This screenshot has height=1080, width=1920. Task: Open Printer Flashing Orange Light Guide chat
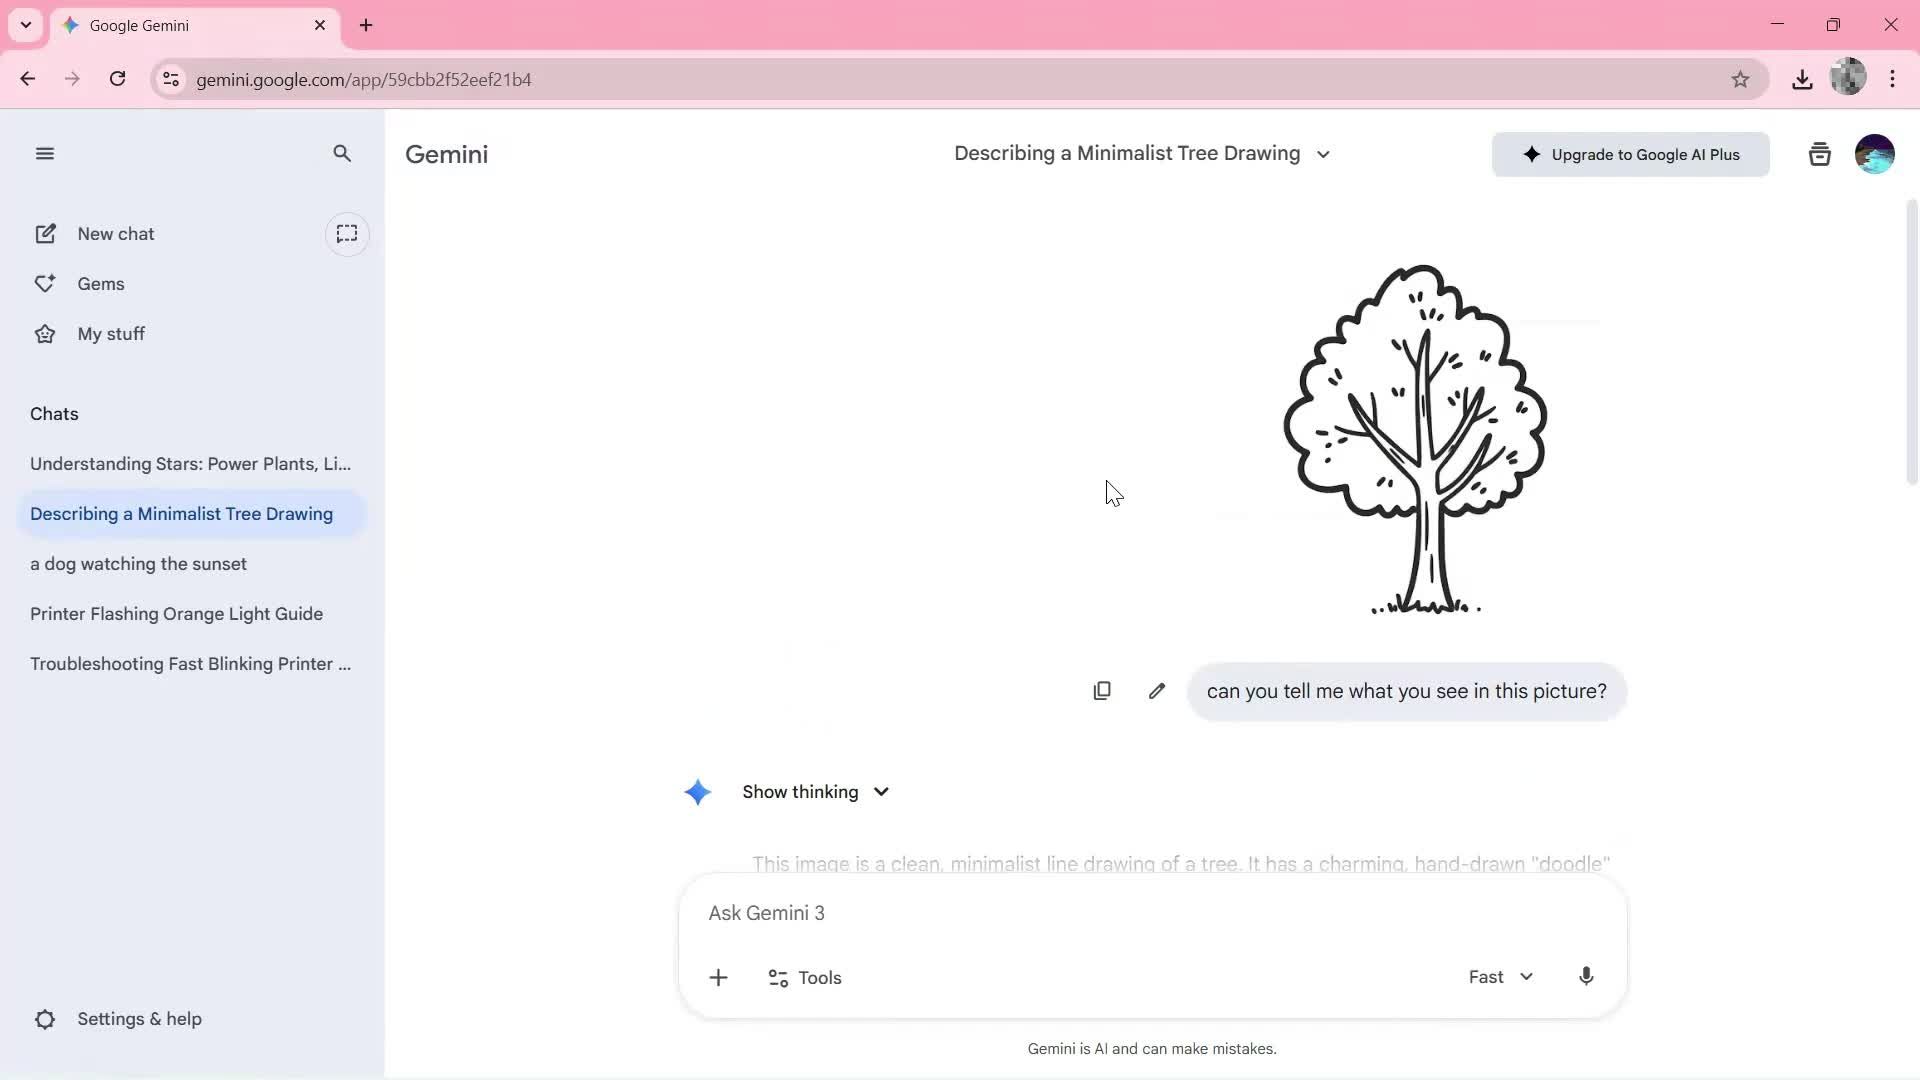click(176, 614)
